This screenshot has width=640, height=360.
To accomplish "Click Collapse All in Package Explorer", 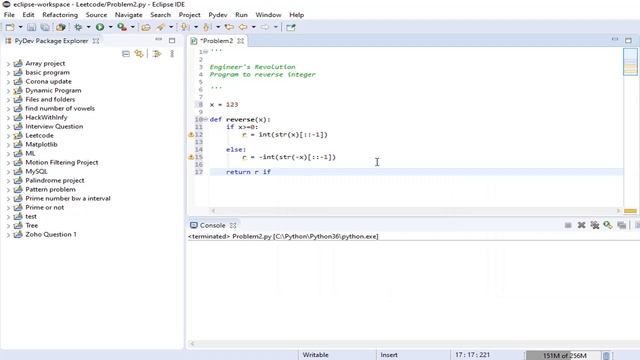I will pos(126,54).
